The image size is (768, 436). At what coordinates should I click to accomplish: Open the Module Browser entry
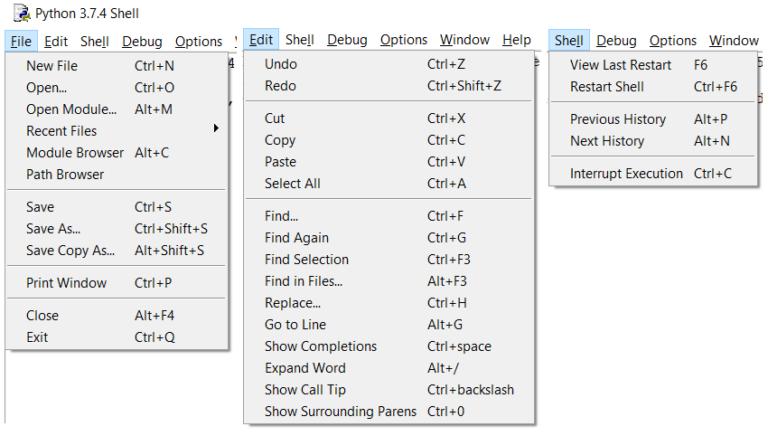pyautogui.click(x=75, y=152)
